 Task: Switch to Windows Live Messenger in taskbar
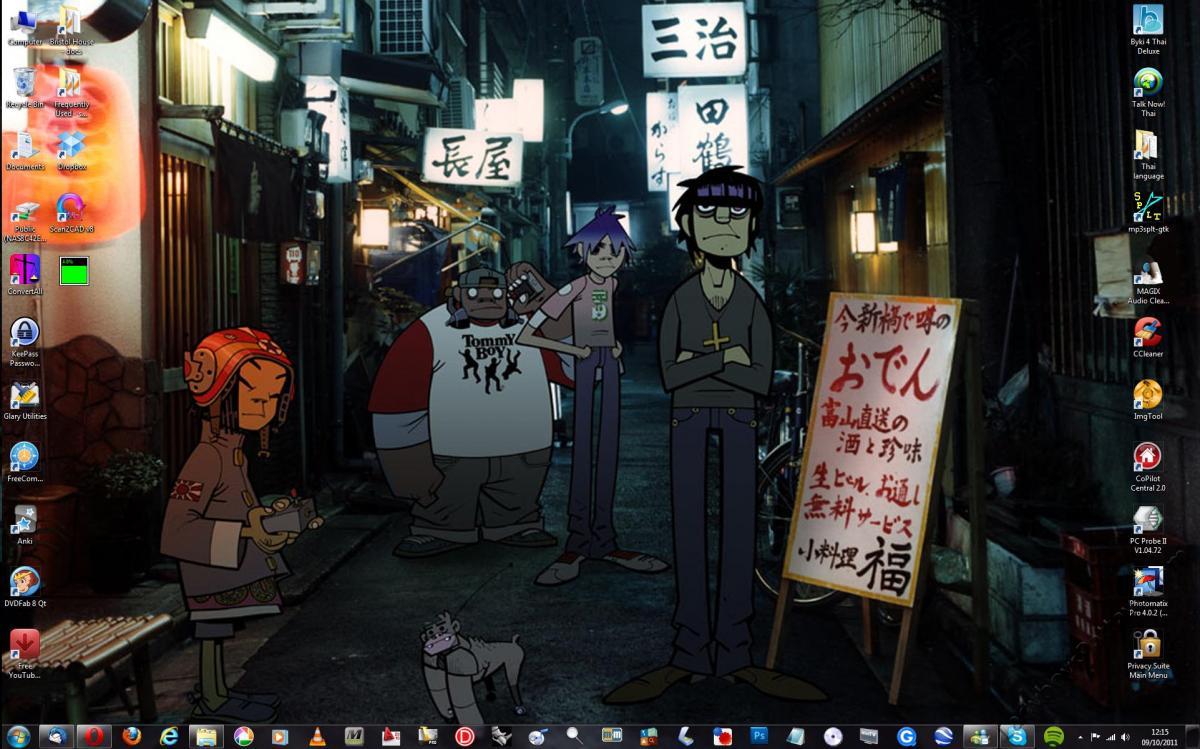tap(979, 736)
